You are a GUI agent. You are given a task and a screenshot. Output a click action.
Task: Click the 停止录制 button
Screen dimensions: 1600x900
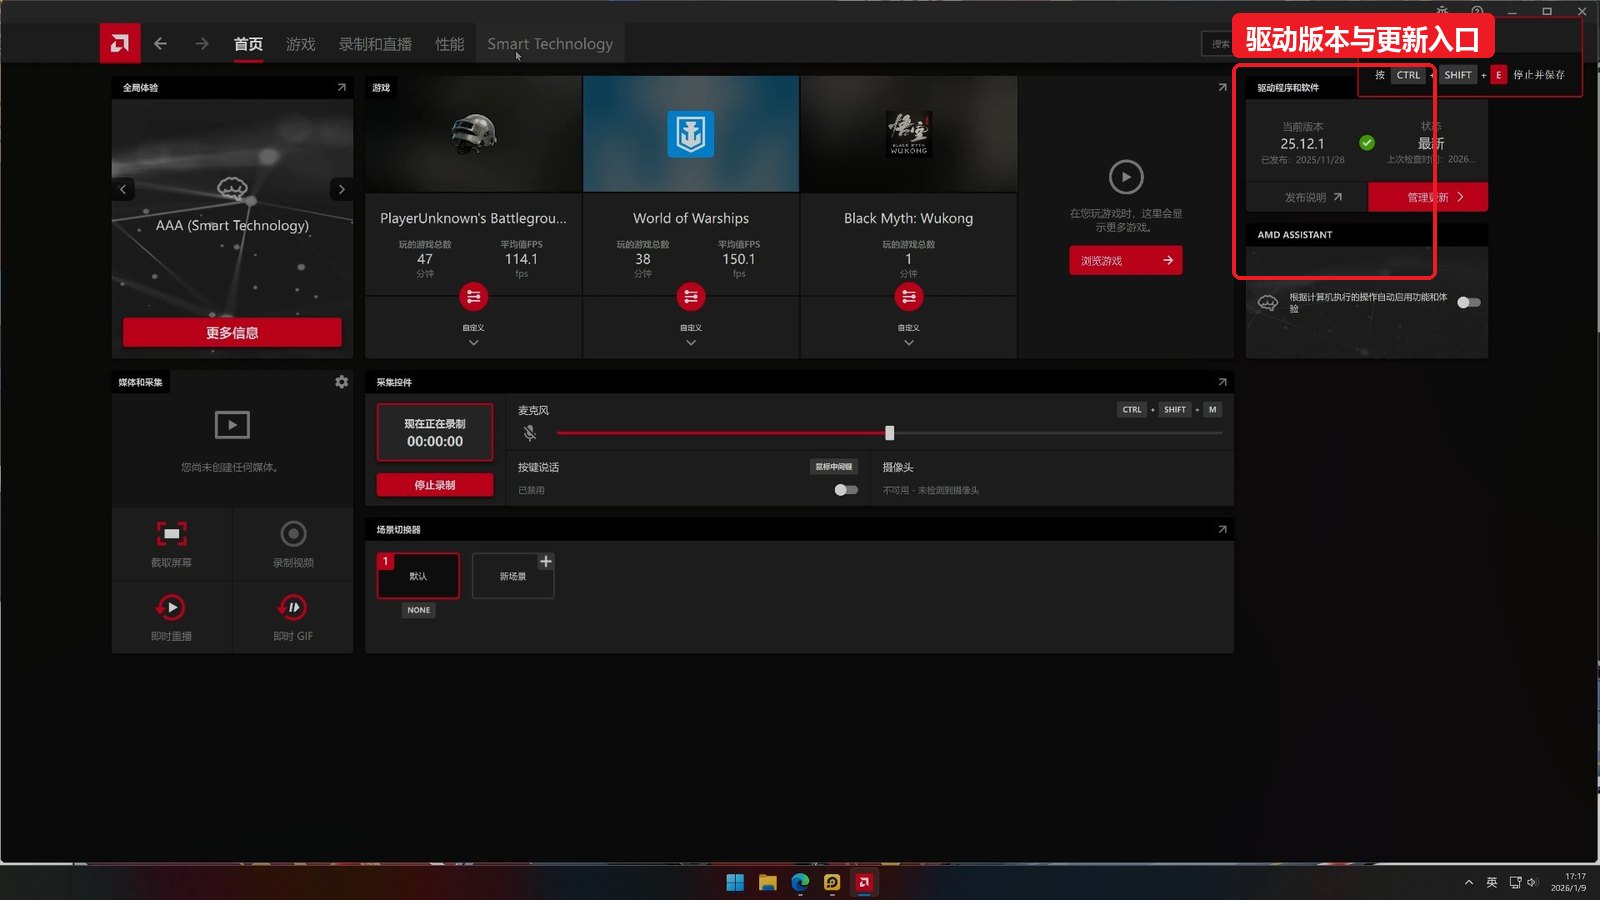pos(435,485)
